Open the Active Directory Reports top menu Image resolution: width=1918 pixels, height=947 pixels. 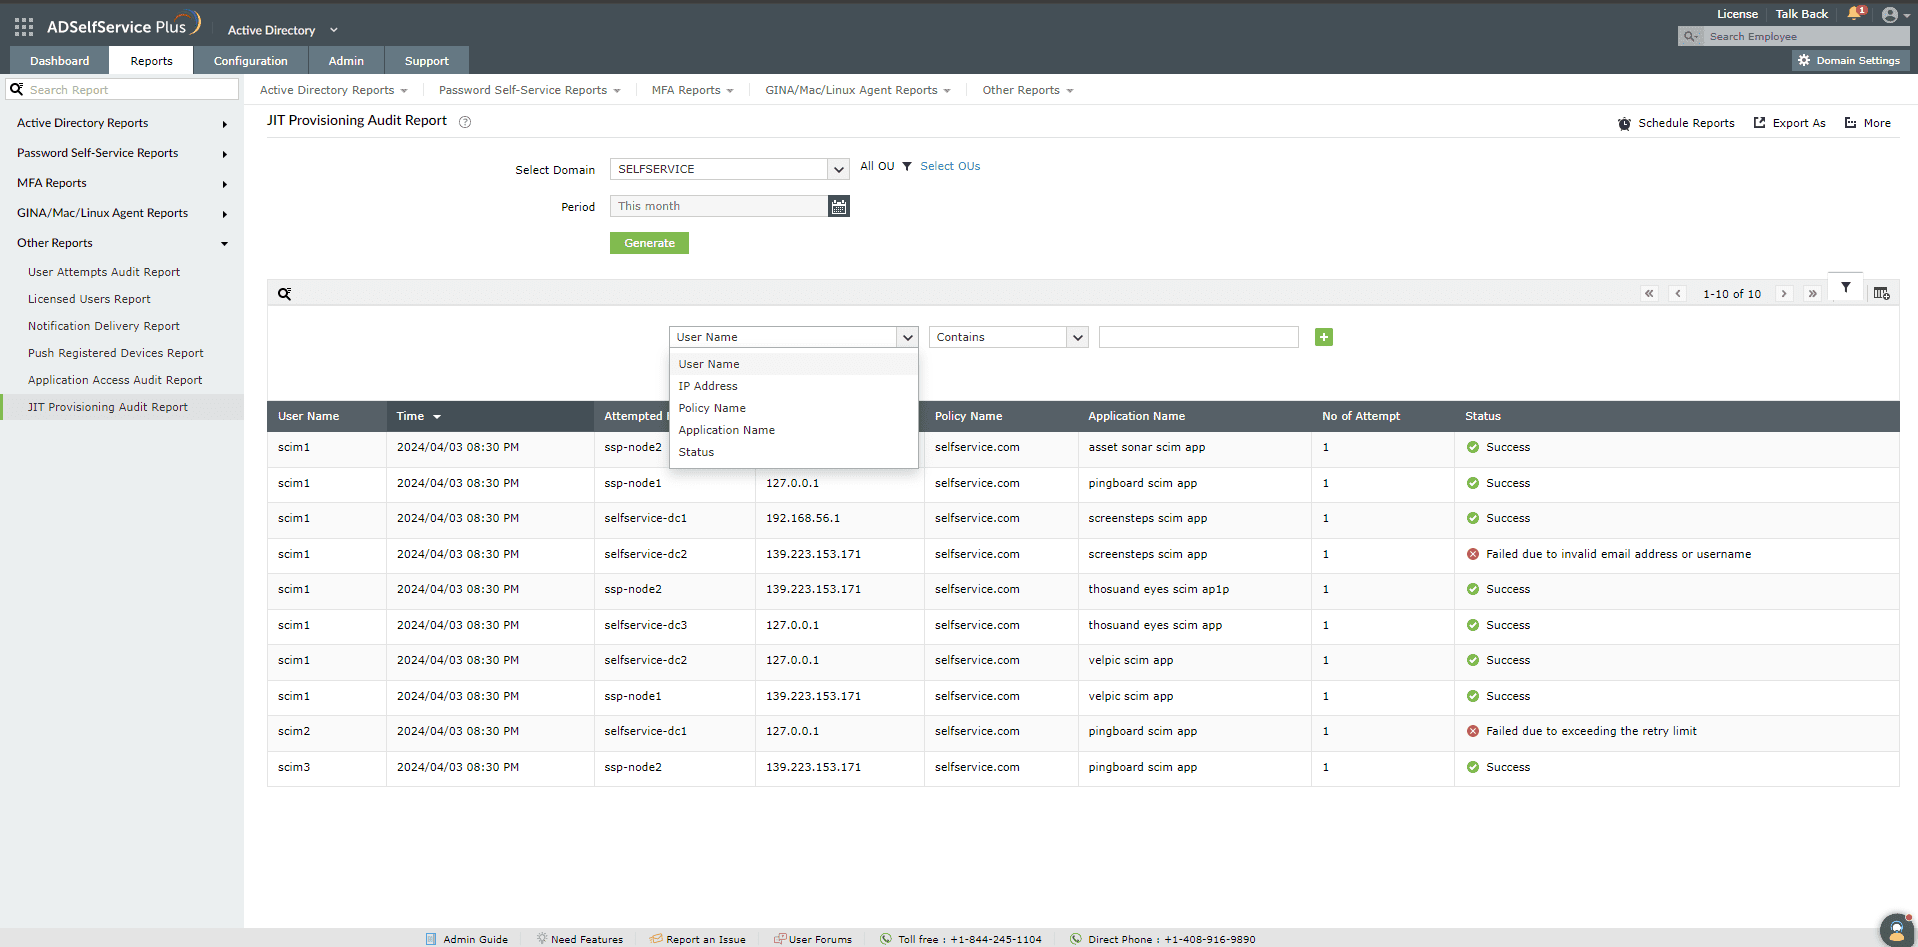pos(333,90)
